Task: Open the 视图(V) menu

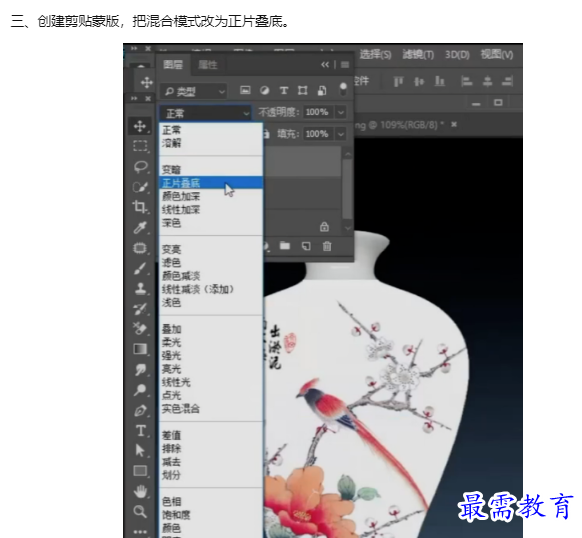Action: point(497,55)
